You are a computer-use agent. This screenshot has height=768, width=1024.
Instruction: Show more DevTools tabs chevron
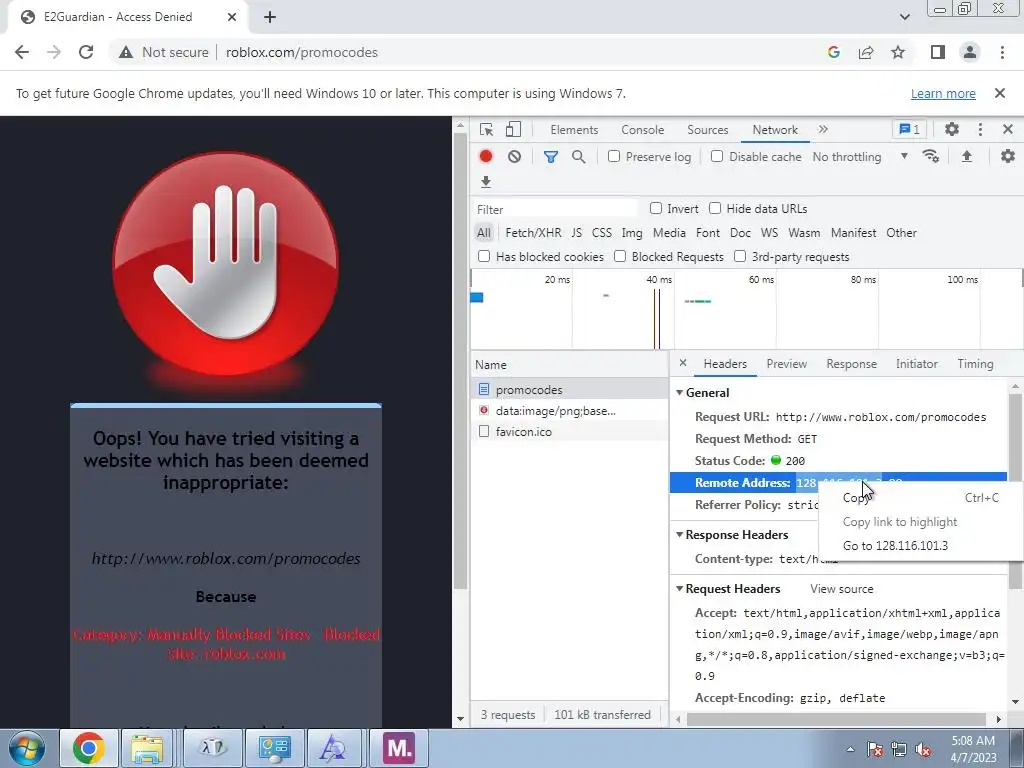tap(823, 129)
